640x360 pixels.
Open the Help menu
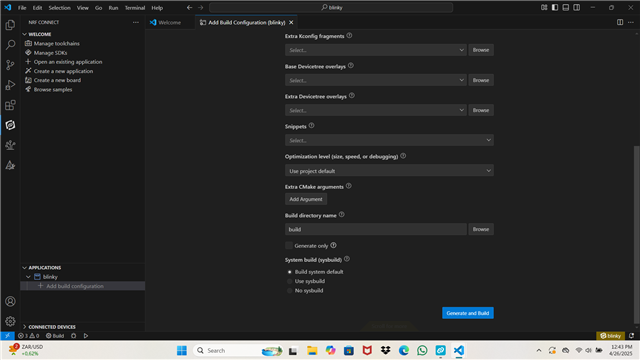[x=157, y=7]
